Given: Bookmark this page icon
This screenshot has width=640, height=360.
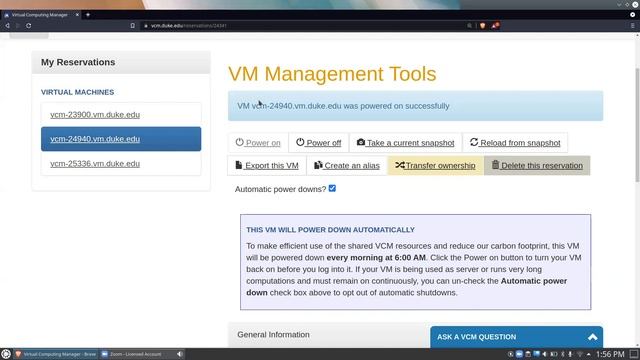Looking at the screenshot, I should [x=132, y=25].
